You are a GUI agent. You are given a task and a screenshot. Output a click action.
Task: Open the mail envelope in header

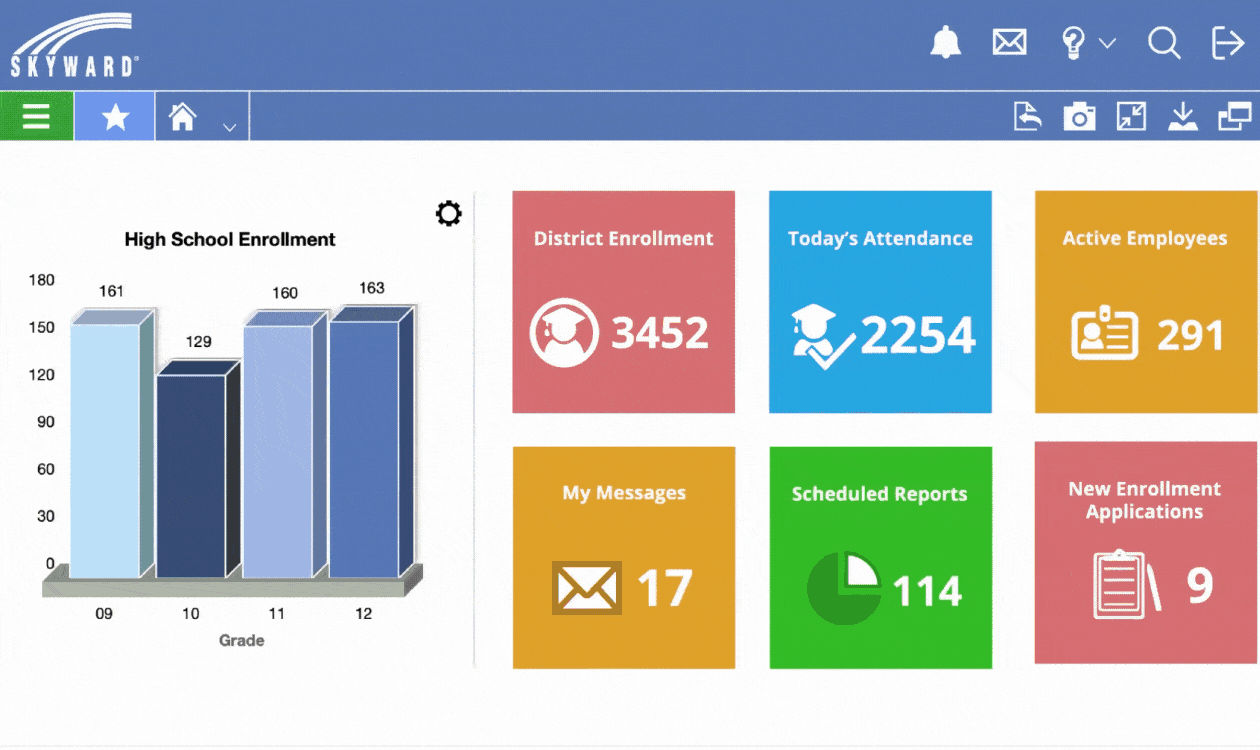click(1009, 42)
